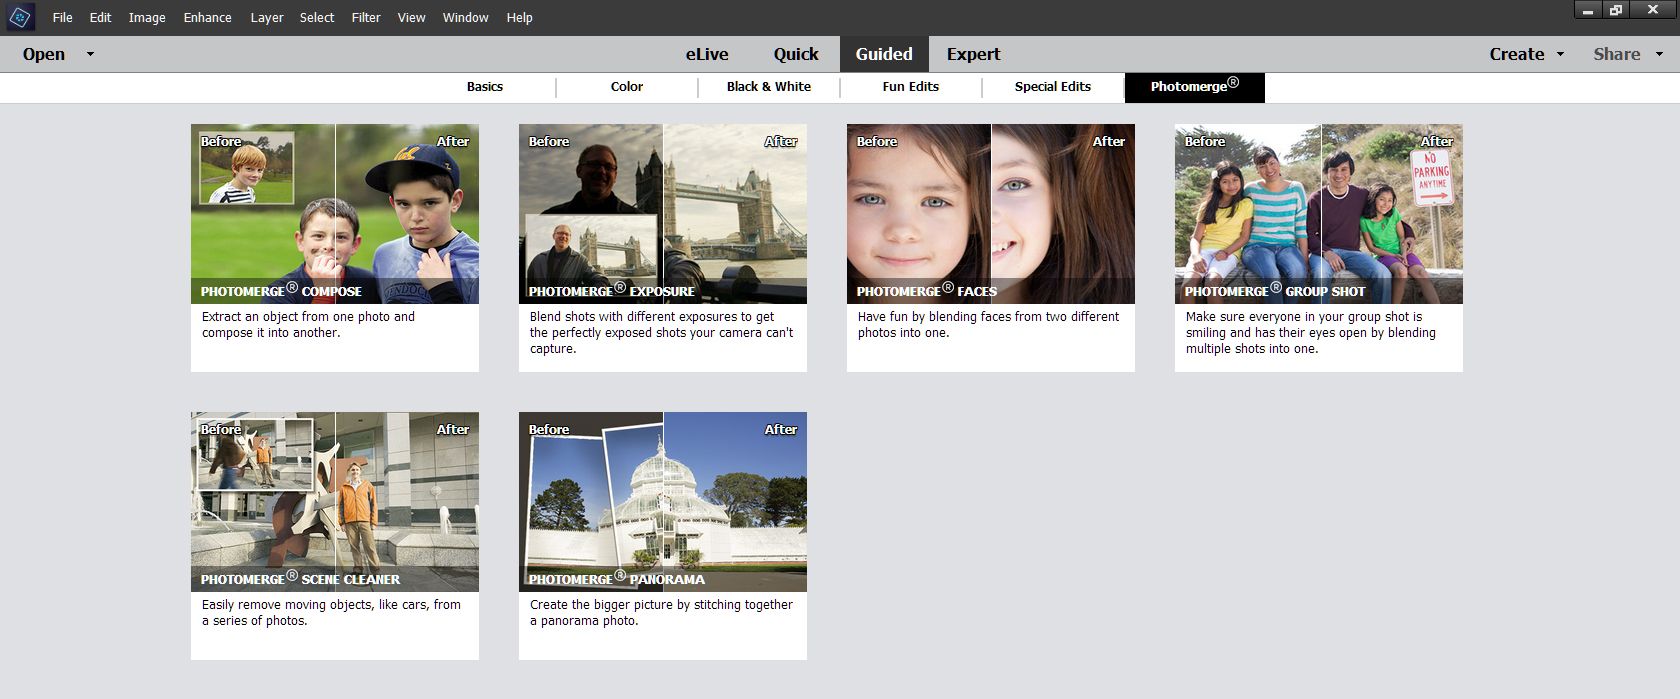1680x699 pixels.
Task: Click the Create button
Action: 1517,54
